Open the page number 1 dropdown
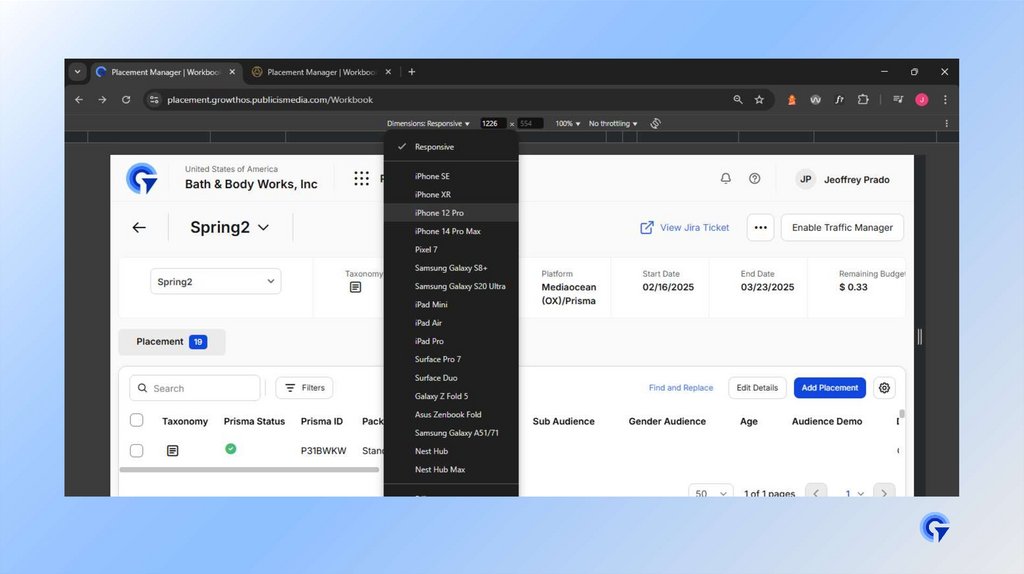 click(854, 493)
